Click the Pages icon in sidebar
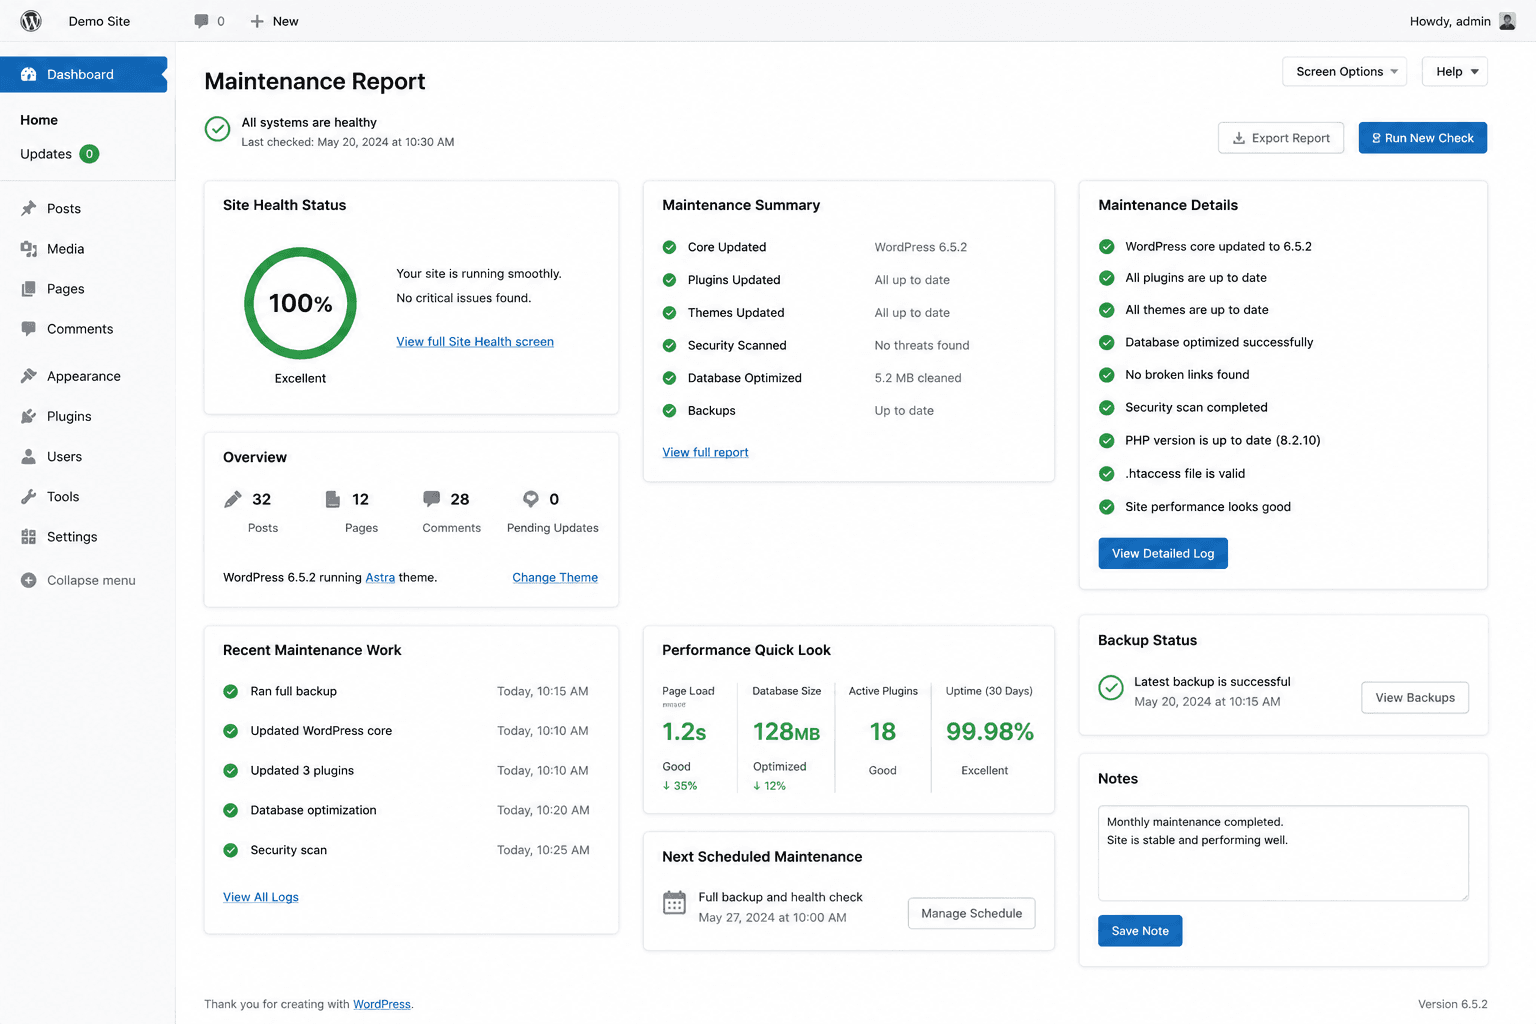 [x=29, y=288]
